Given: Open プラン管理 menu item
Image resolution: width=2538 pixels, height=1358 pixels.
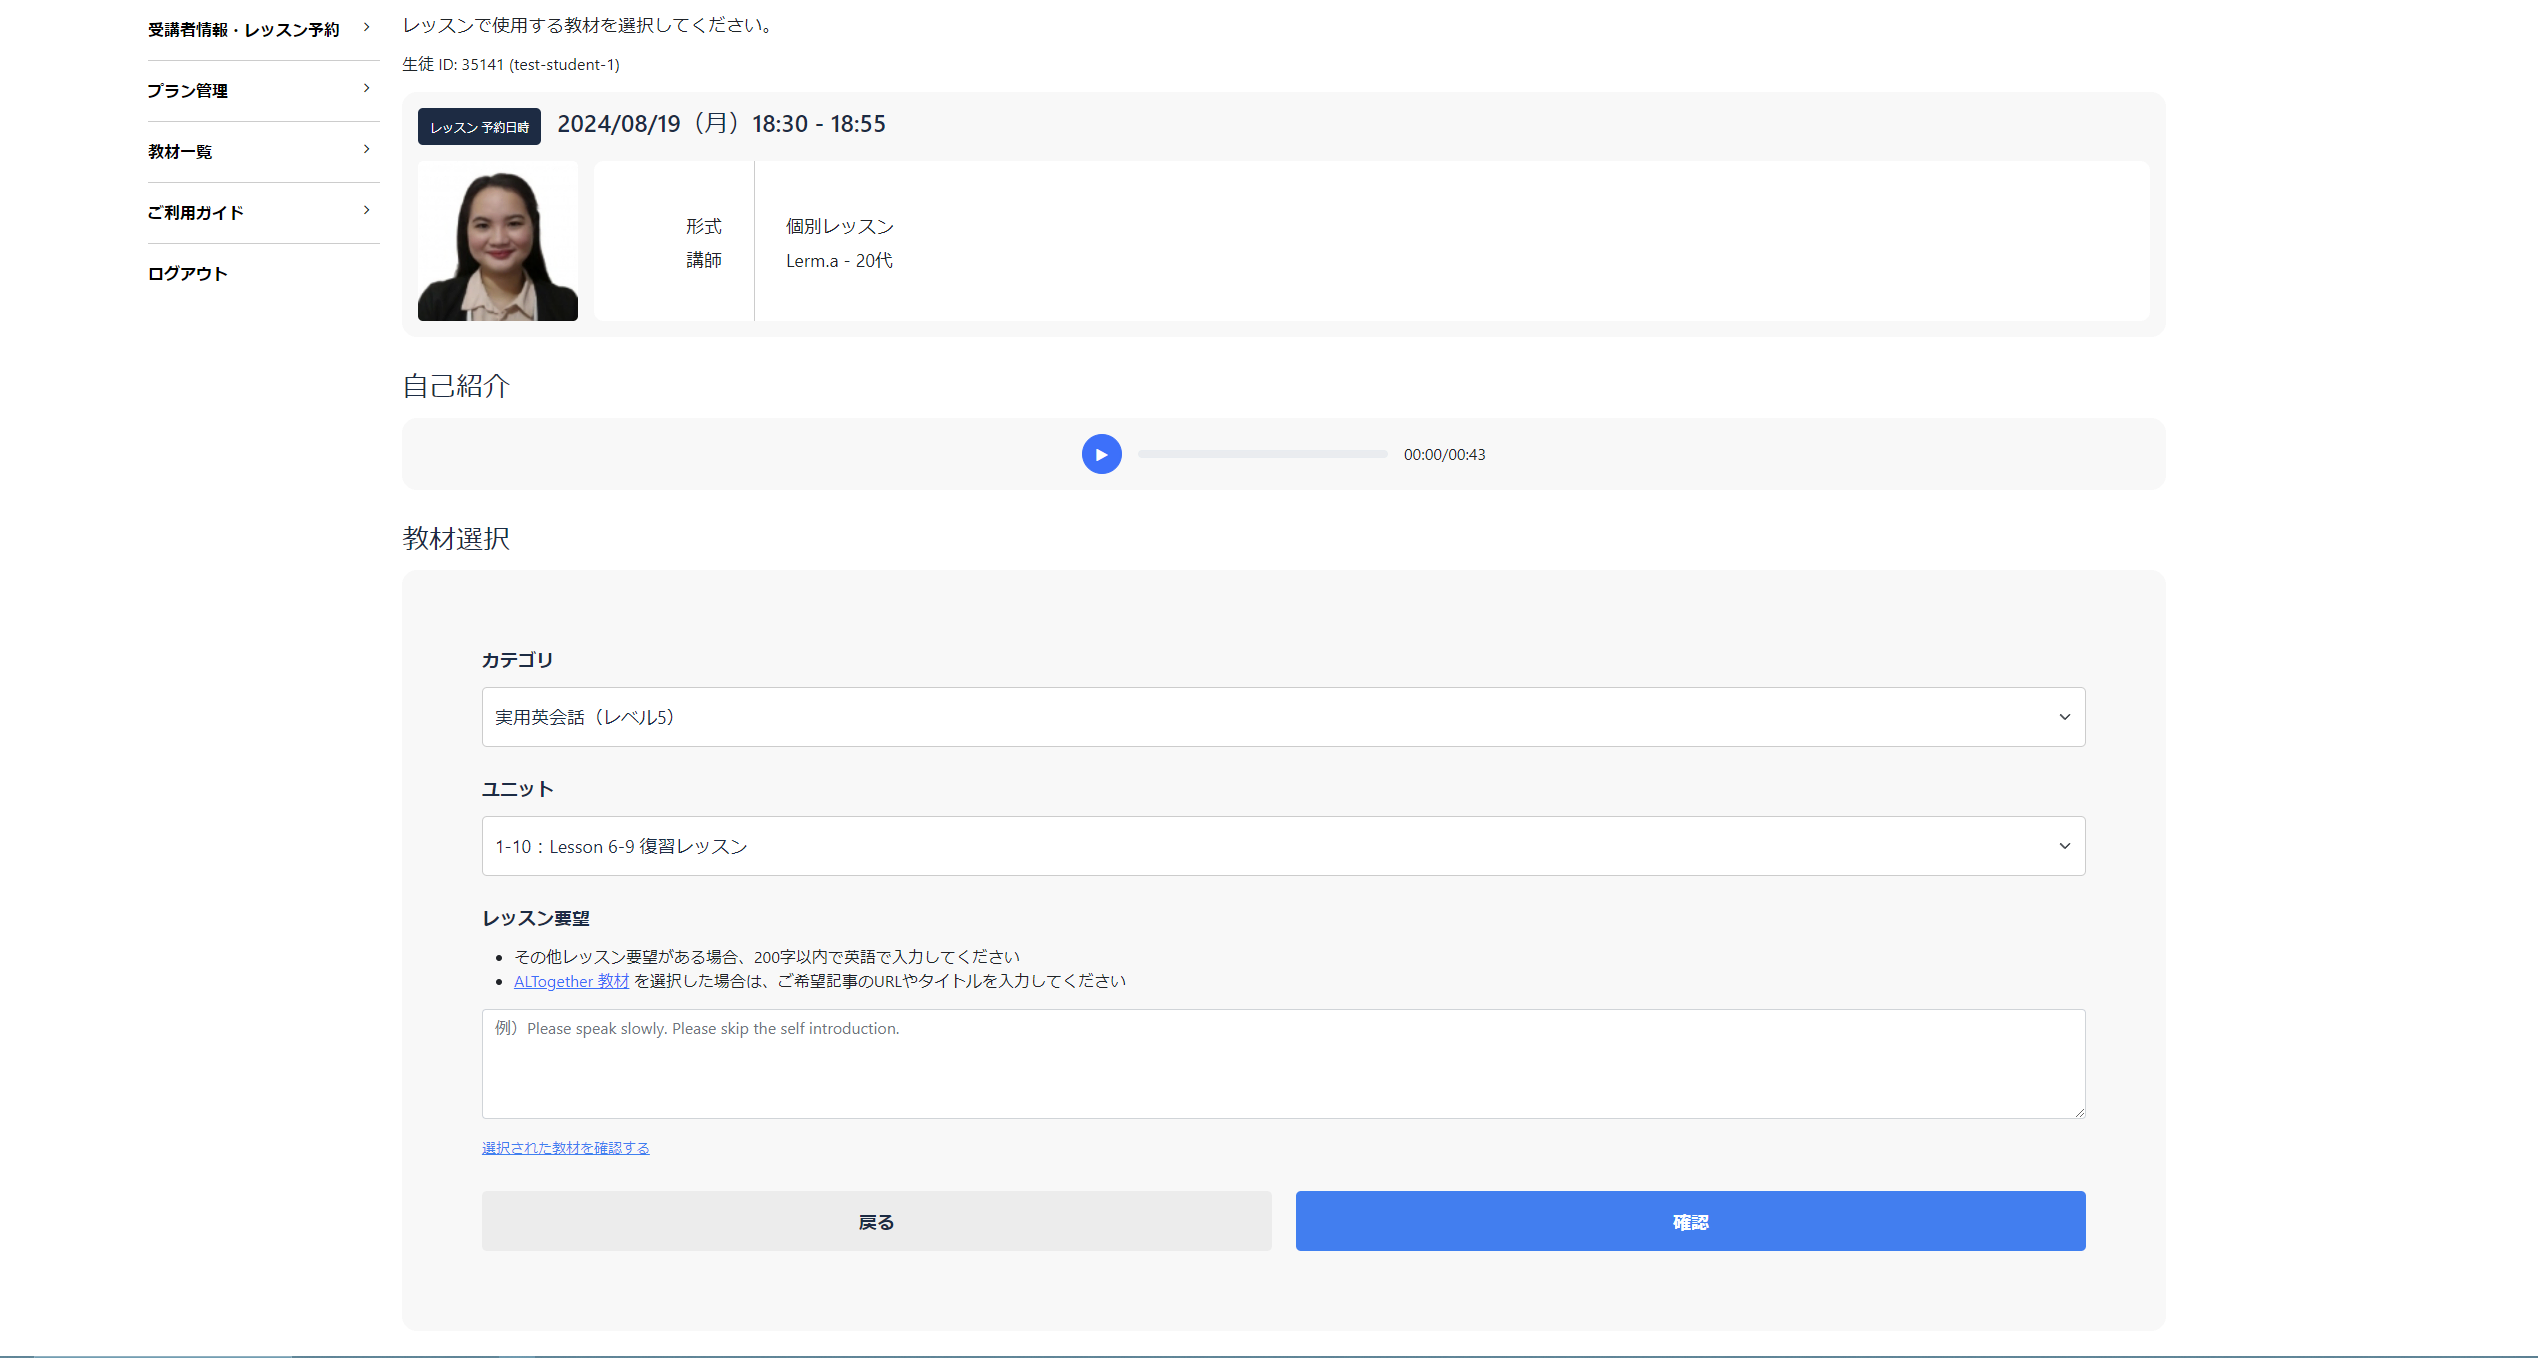Looking at the screenshot, I should click(188, 91).
